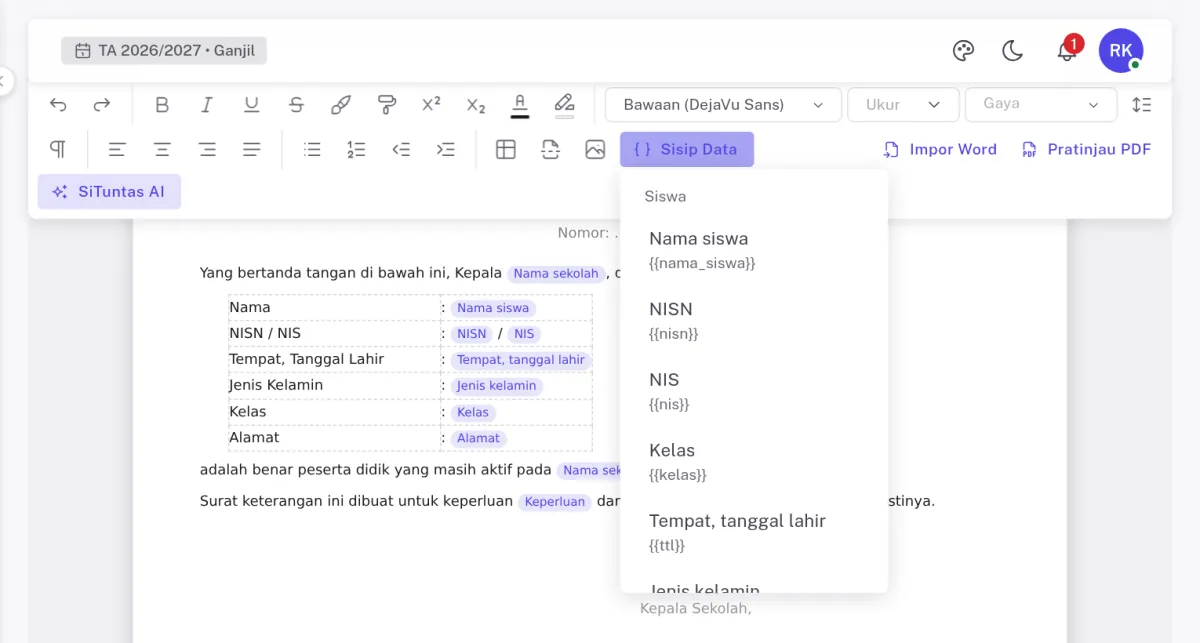Switch to dark mode
The height and width of the screenshot is (643, 1200).
point(1013,51)
